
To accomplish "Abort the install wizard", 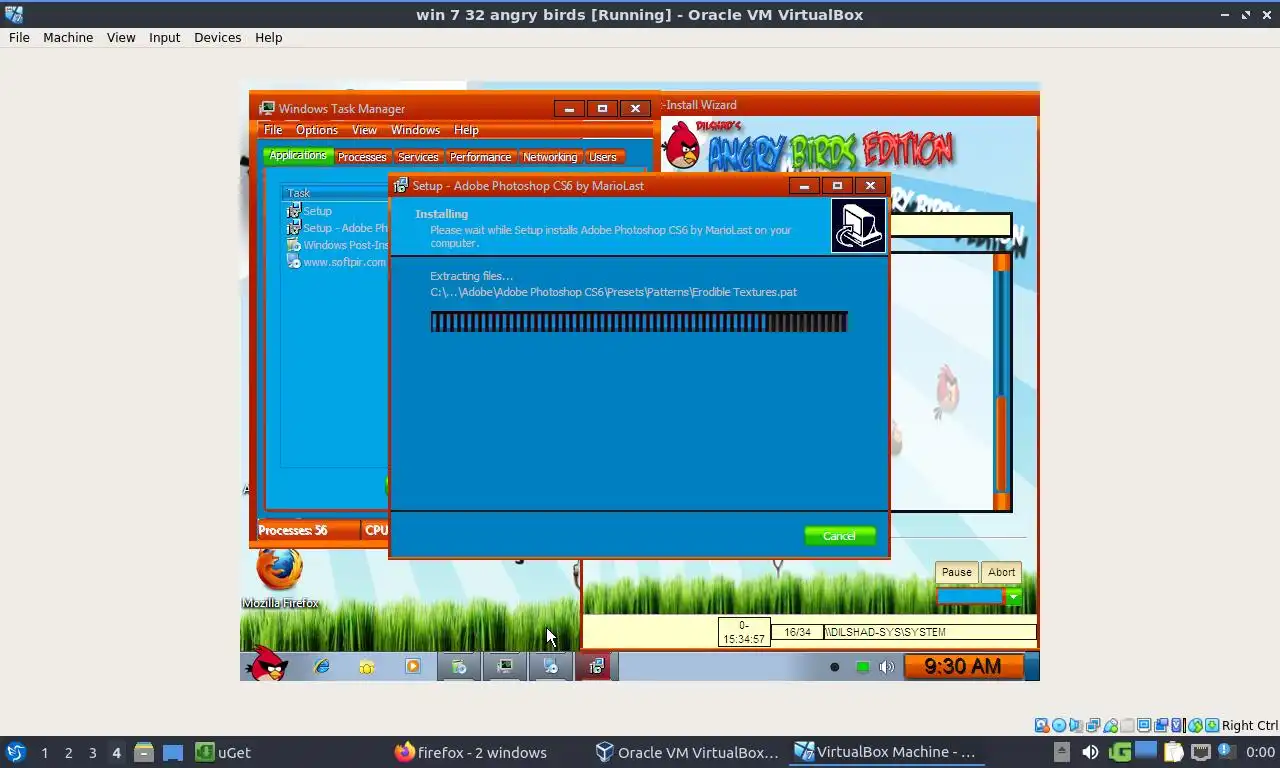I will click(x=1001, y=572).
